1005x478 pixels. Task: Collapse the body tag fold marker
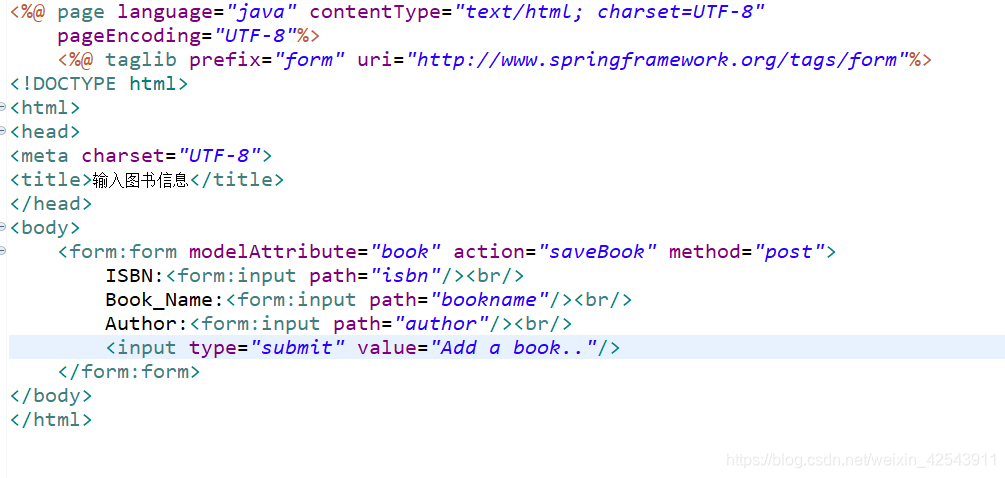tap(3, 227)
